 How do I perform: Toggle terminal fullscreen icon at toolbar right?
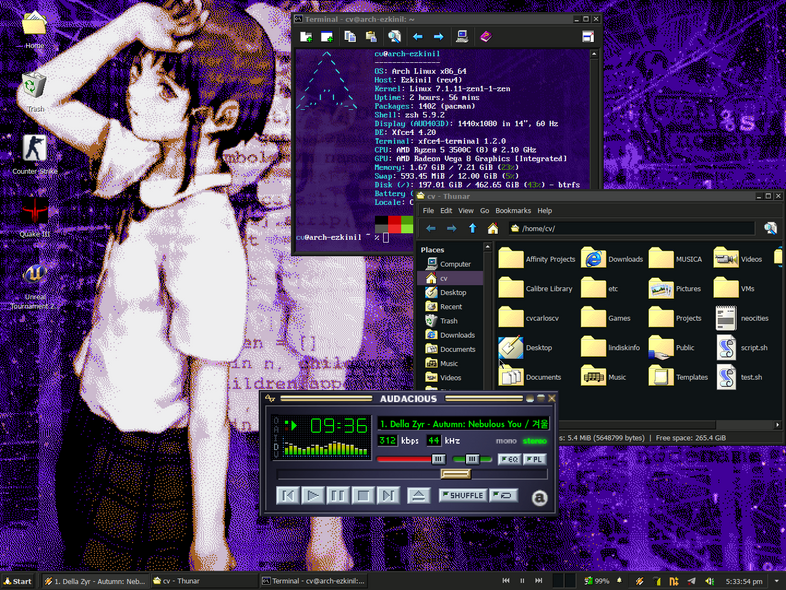pyautogui.click(x=587, y=37)
